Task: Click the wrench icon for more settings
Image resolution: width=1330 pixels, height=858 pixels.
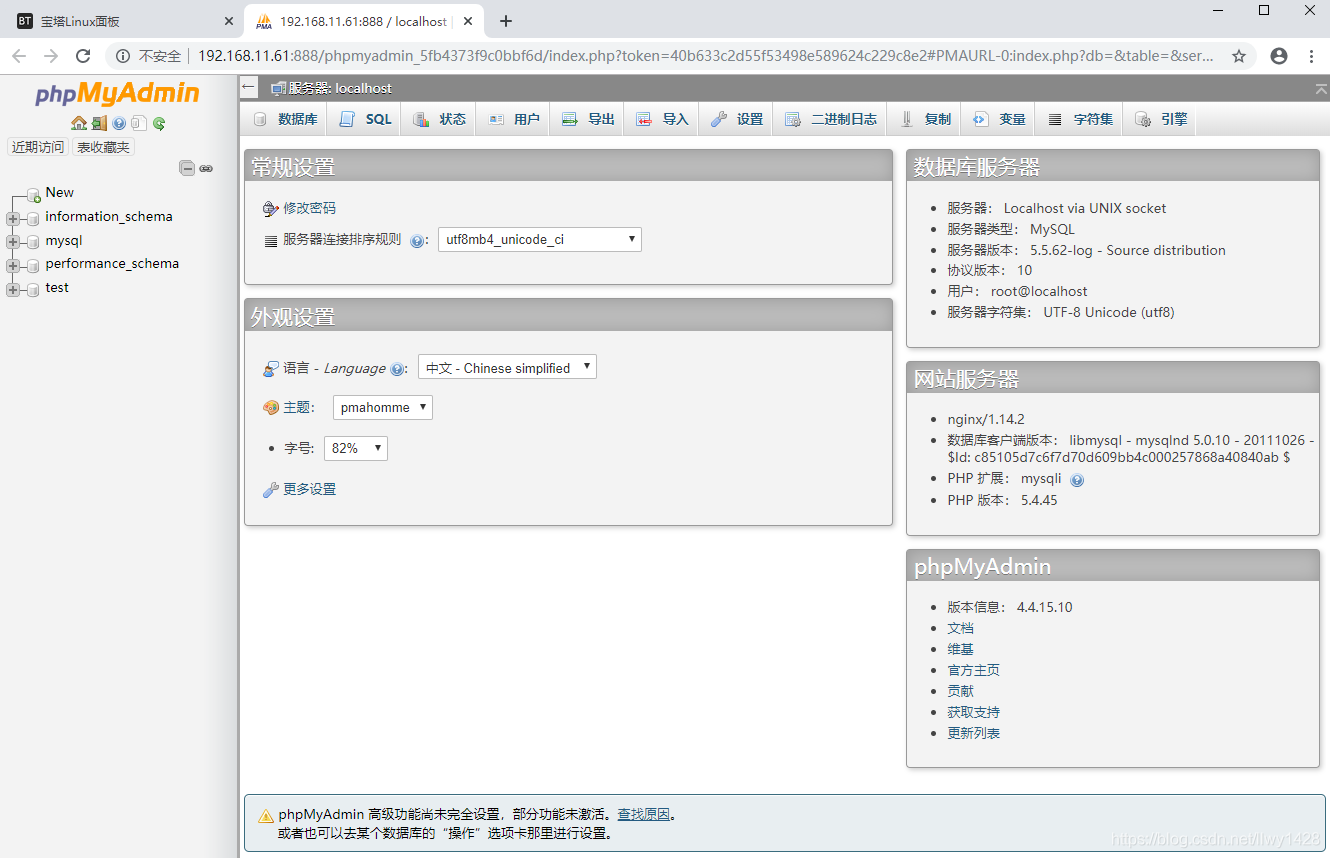Action: click(270, 490)
